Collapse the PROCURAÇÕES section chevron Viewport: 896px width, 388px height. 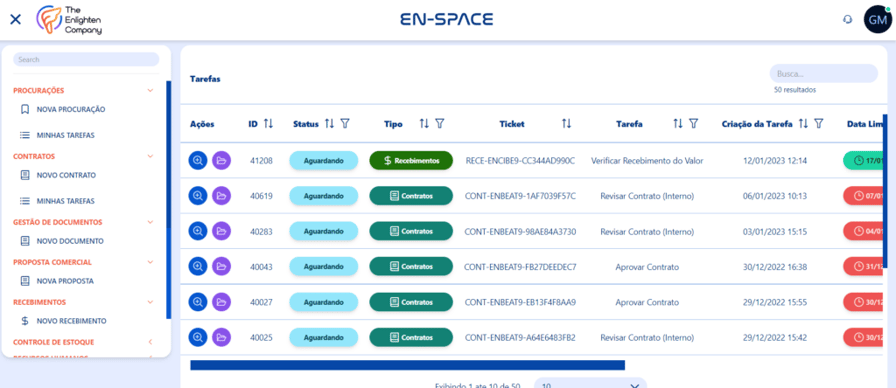coord(150,90)
